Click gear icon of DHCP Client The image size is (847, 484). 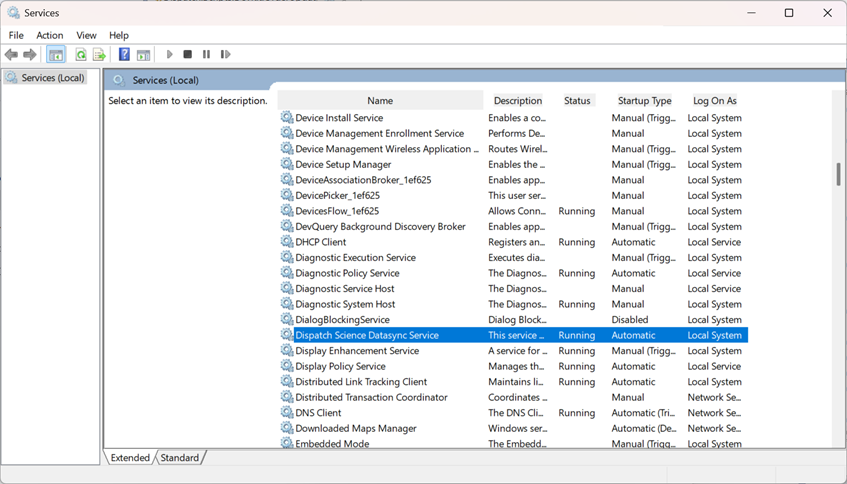286,241
